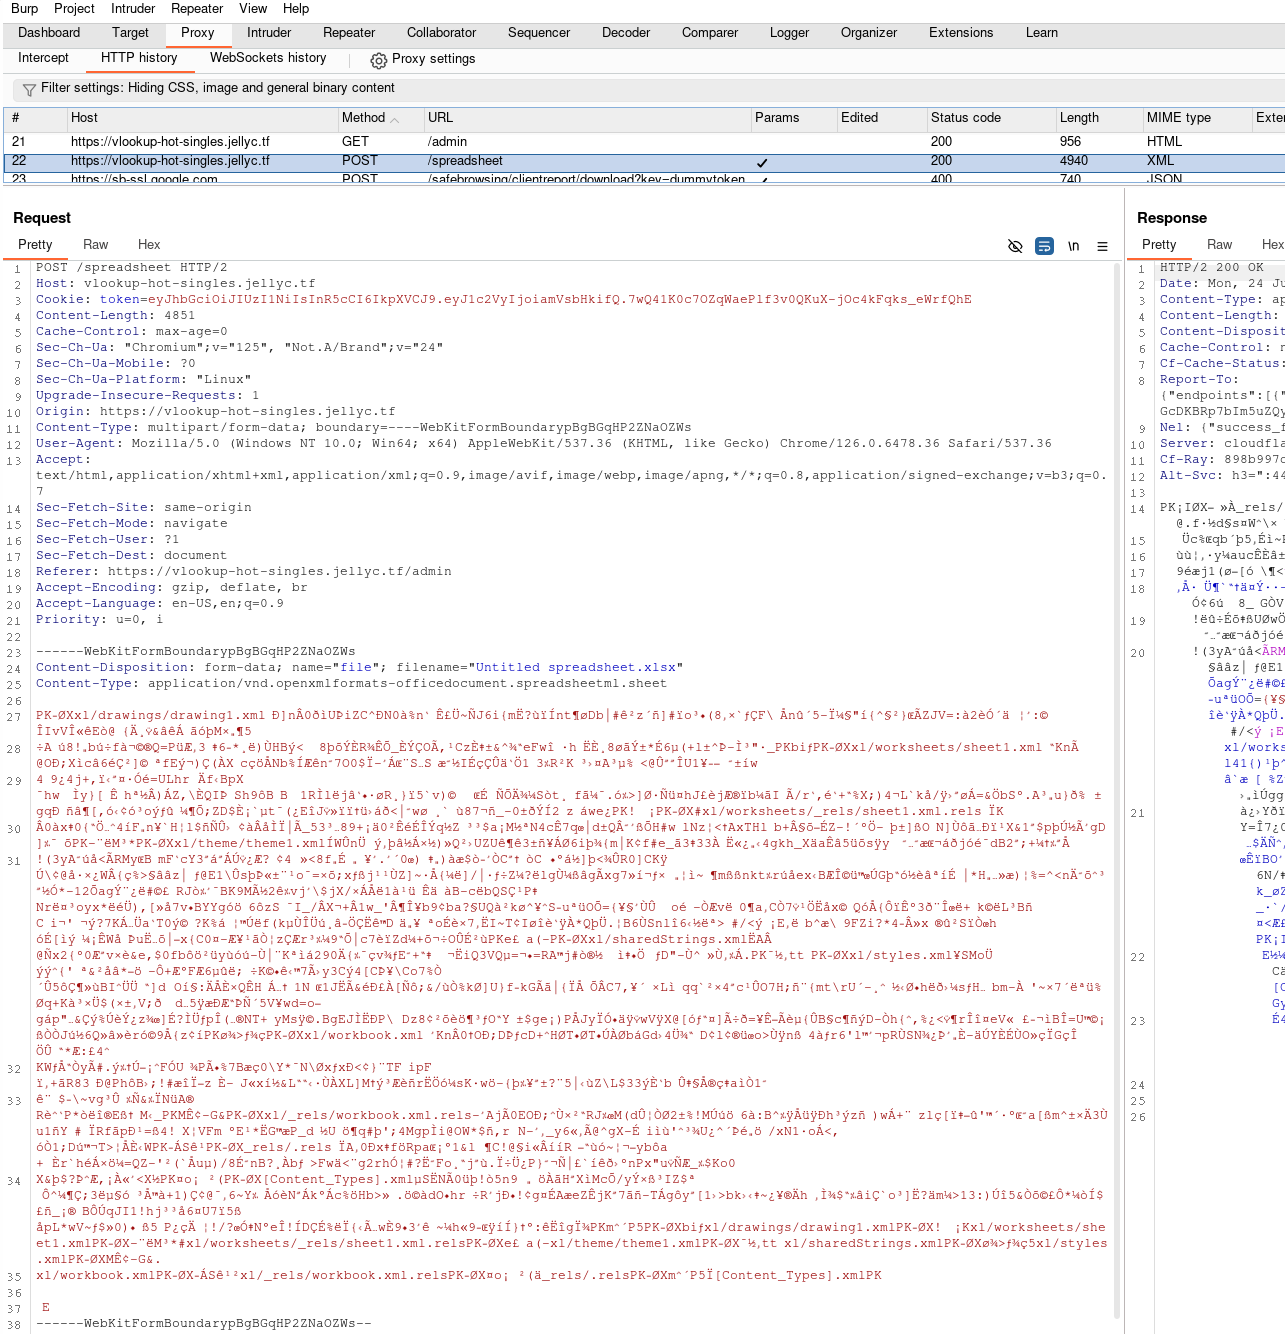Select the Response Hex view tab
Viewport: 1285px width, 1334px height.
point(1273,245)
